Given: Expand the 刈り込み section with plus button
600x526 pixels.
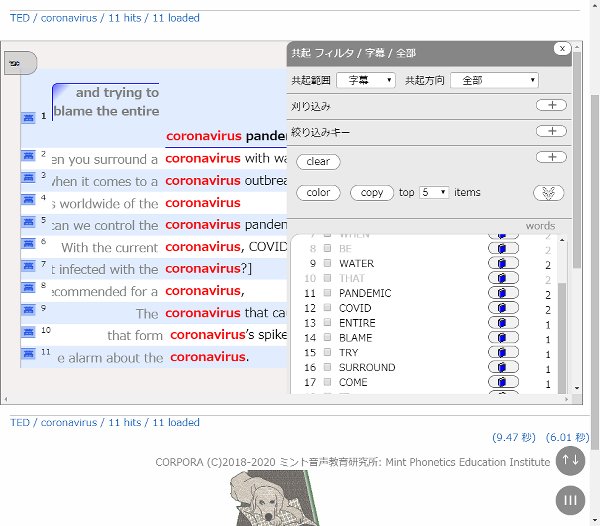Looking at the screenshot, I should coord(551,105).
